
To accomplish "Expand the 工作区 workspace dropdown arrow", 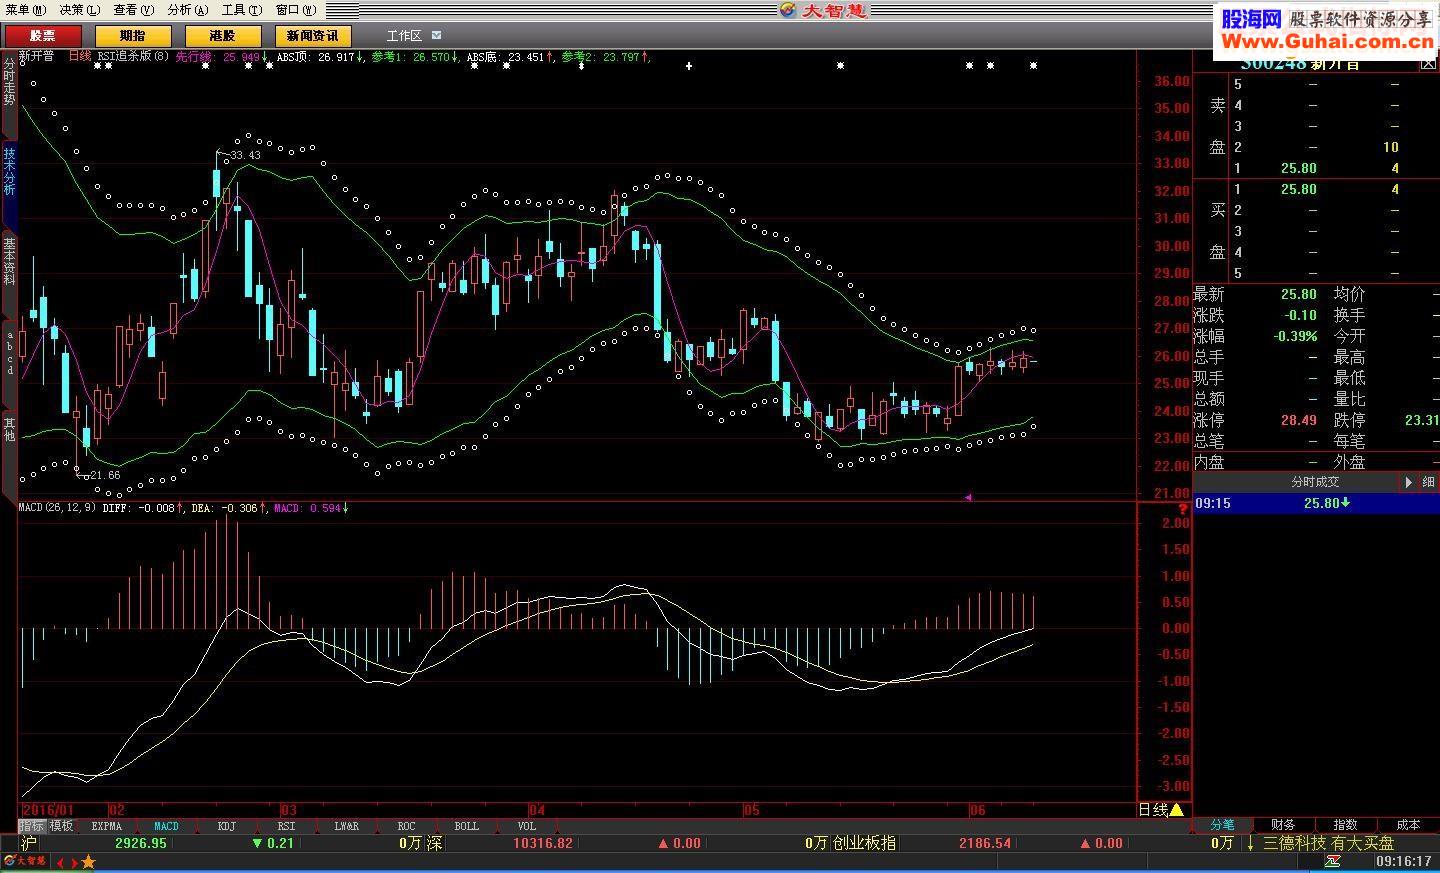I will click(x=436, y=35).
